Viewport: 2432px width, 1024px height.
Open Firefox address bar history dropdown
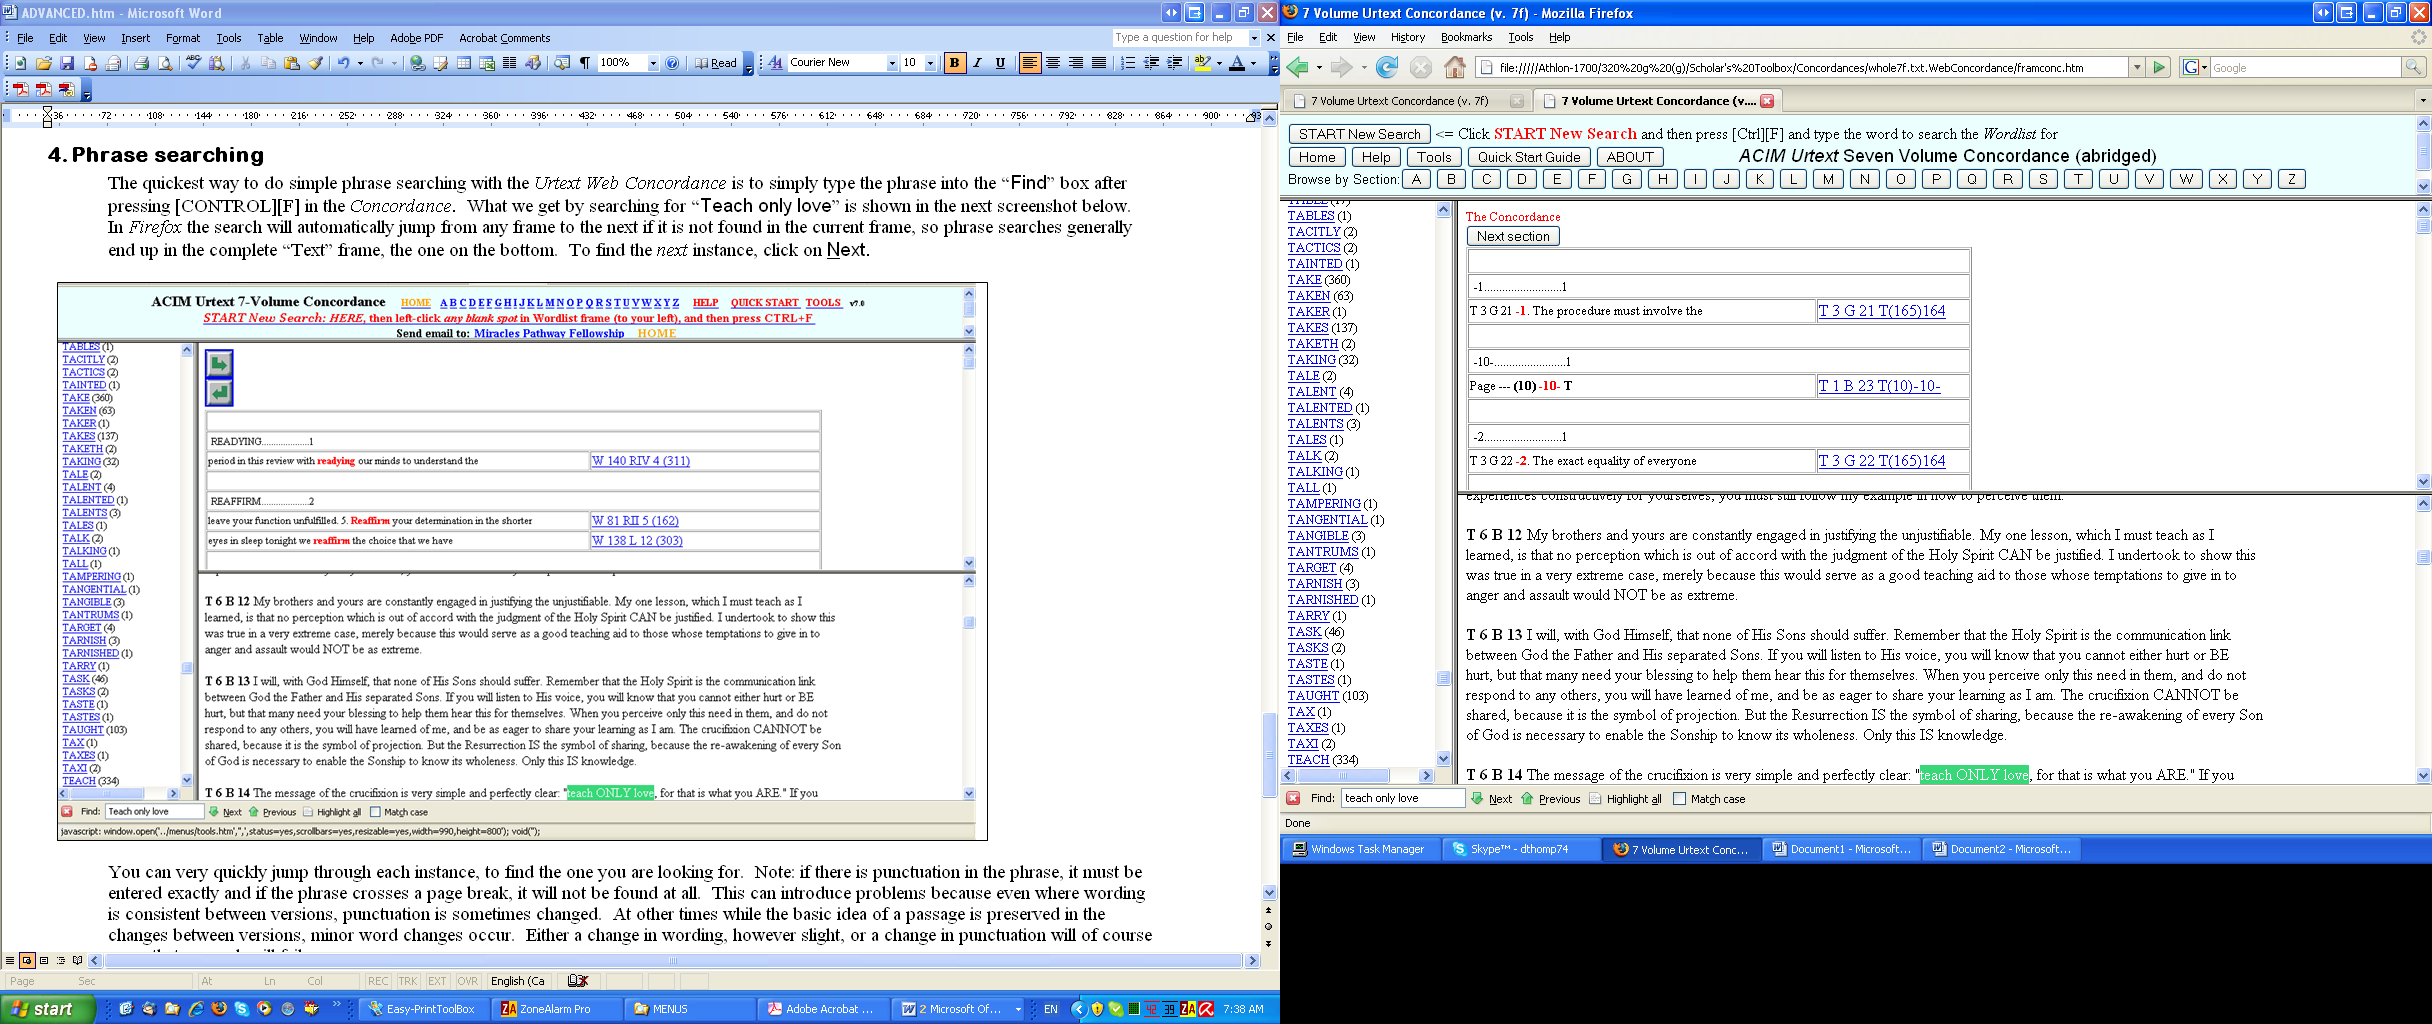[x=2137, y=67]
